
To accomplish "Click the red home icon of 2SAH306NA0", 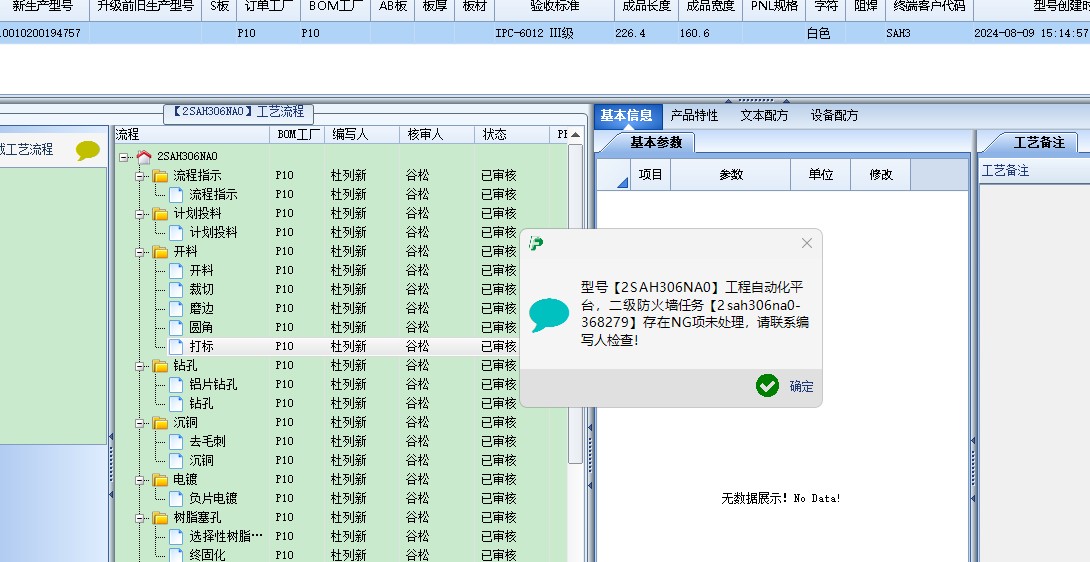I will tap(144, 156).
